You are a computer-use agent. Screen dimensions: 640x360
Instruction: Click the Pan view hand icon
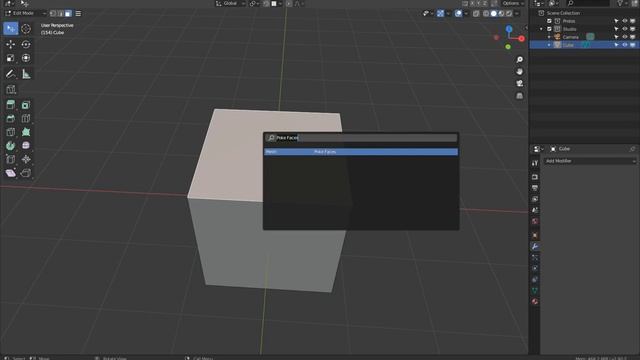click(x=520, y=71)
